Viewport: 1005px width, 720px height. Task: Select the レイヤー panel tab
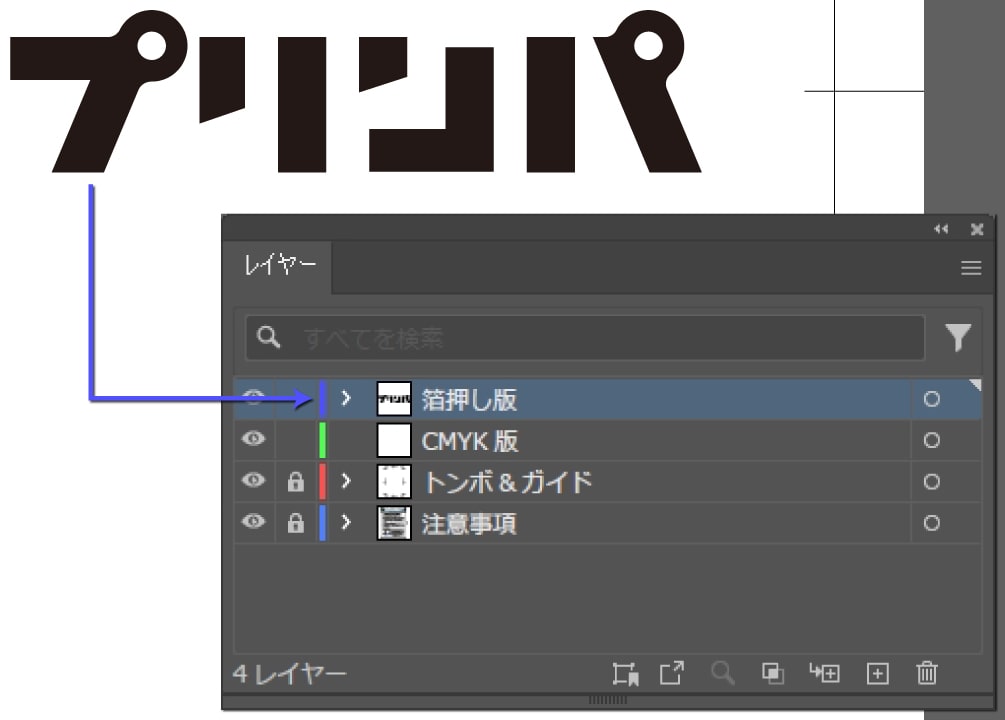coord(281,267)
